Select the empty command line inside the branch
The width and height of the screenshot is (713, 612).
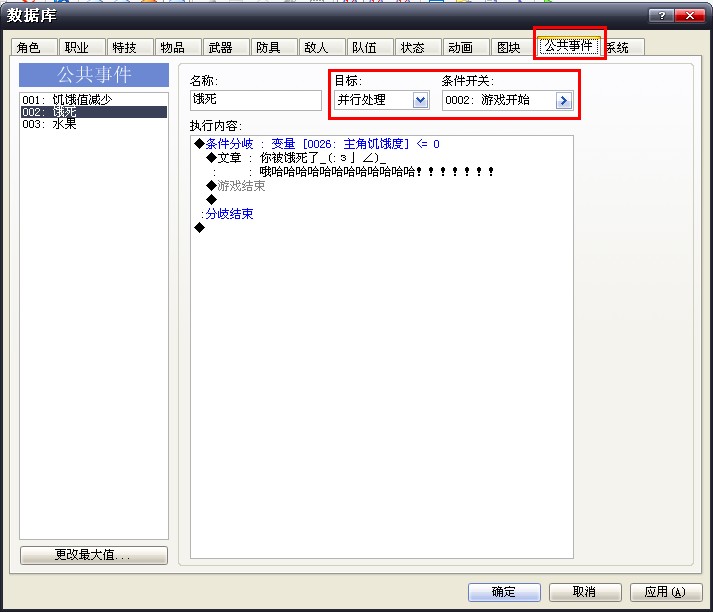click(x=211, y=199)
